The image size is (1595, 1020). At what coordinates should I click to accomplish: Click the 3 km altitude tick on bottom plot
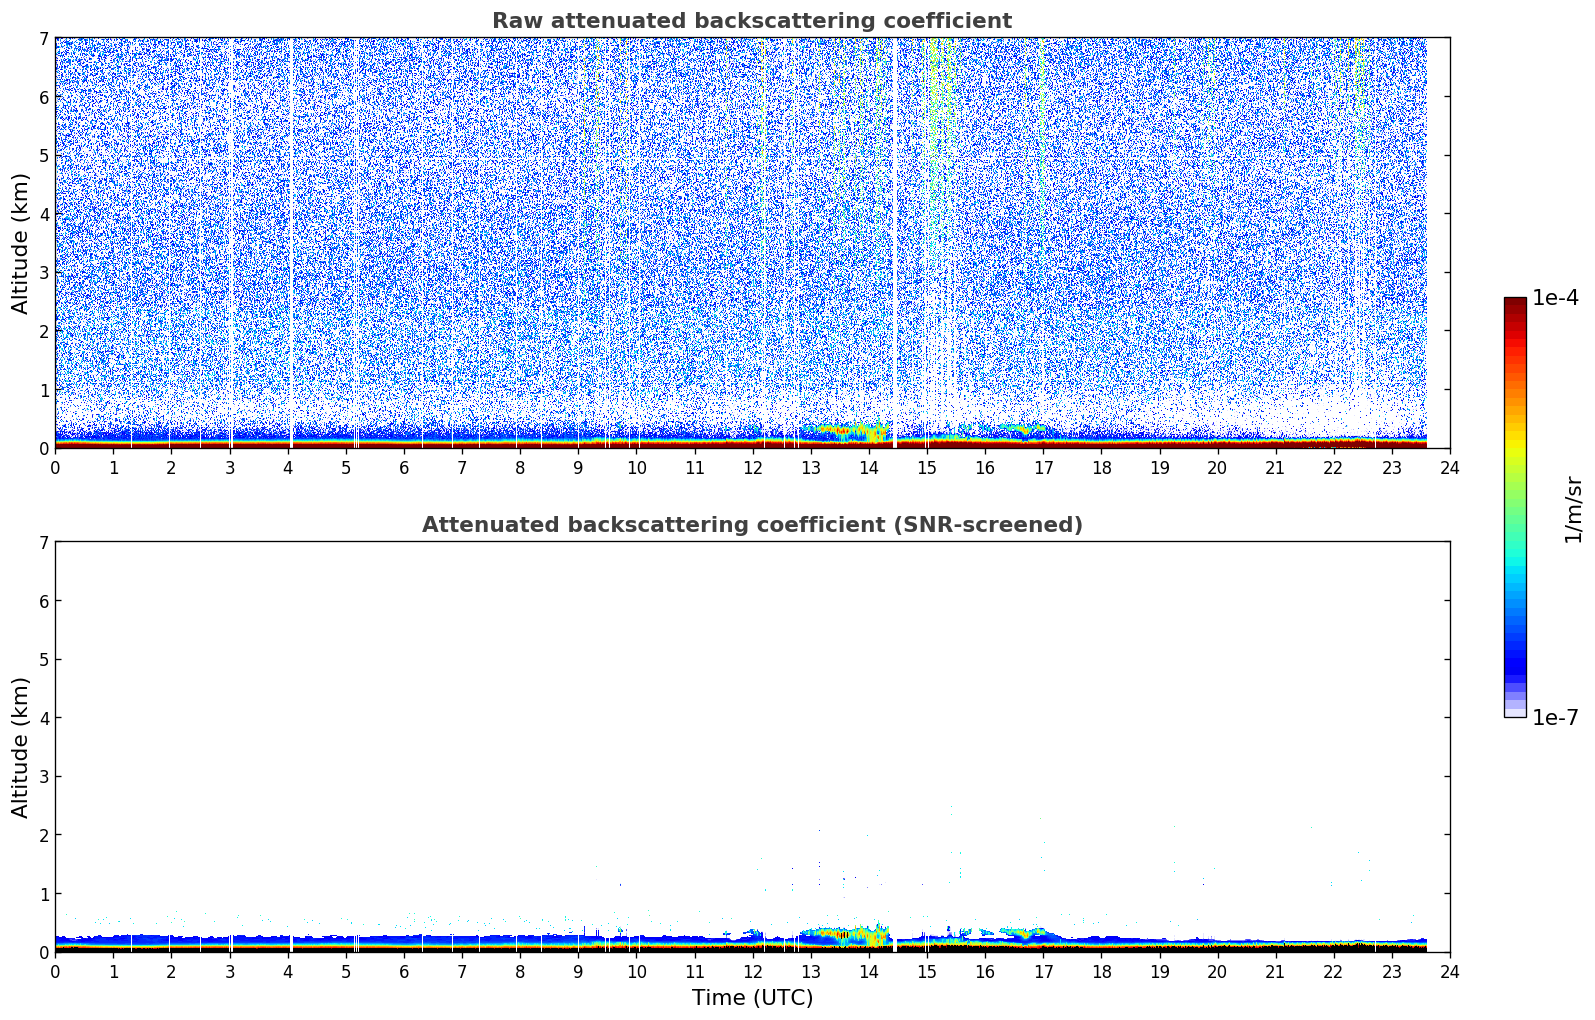click(x=43, y=777)
